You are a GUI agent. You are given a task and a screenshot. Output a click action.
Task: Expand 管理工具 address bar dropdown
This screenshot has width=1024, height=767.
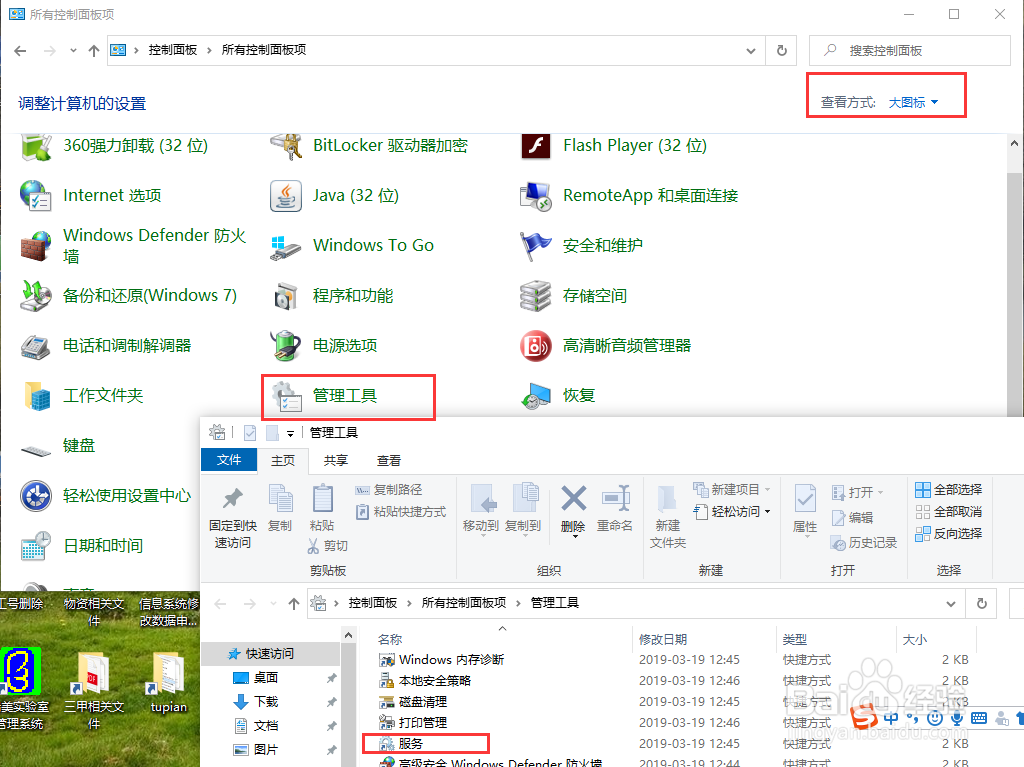tap(951, 604)
